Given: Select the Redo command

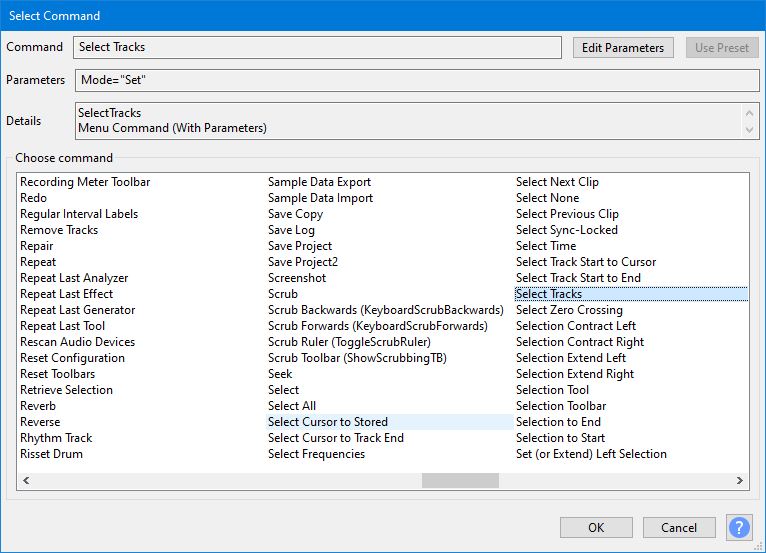Looking at the screenshot, I should click(34, 198).
